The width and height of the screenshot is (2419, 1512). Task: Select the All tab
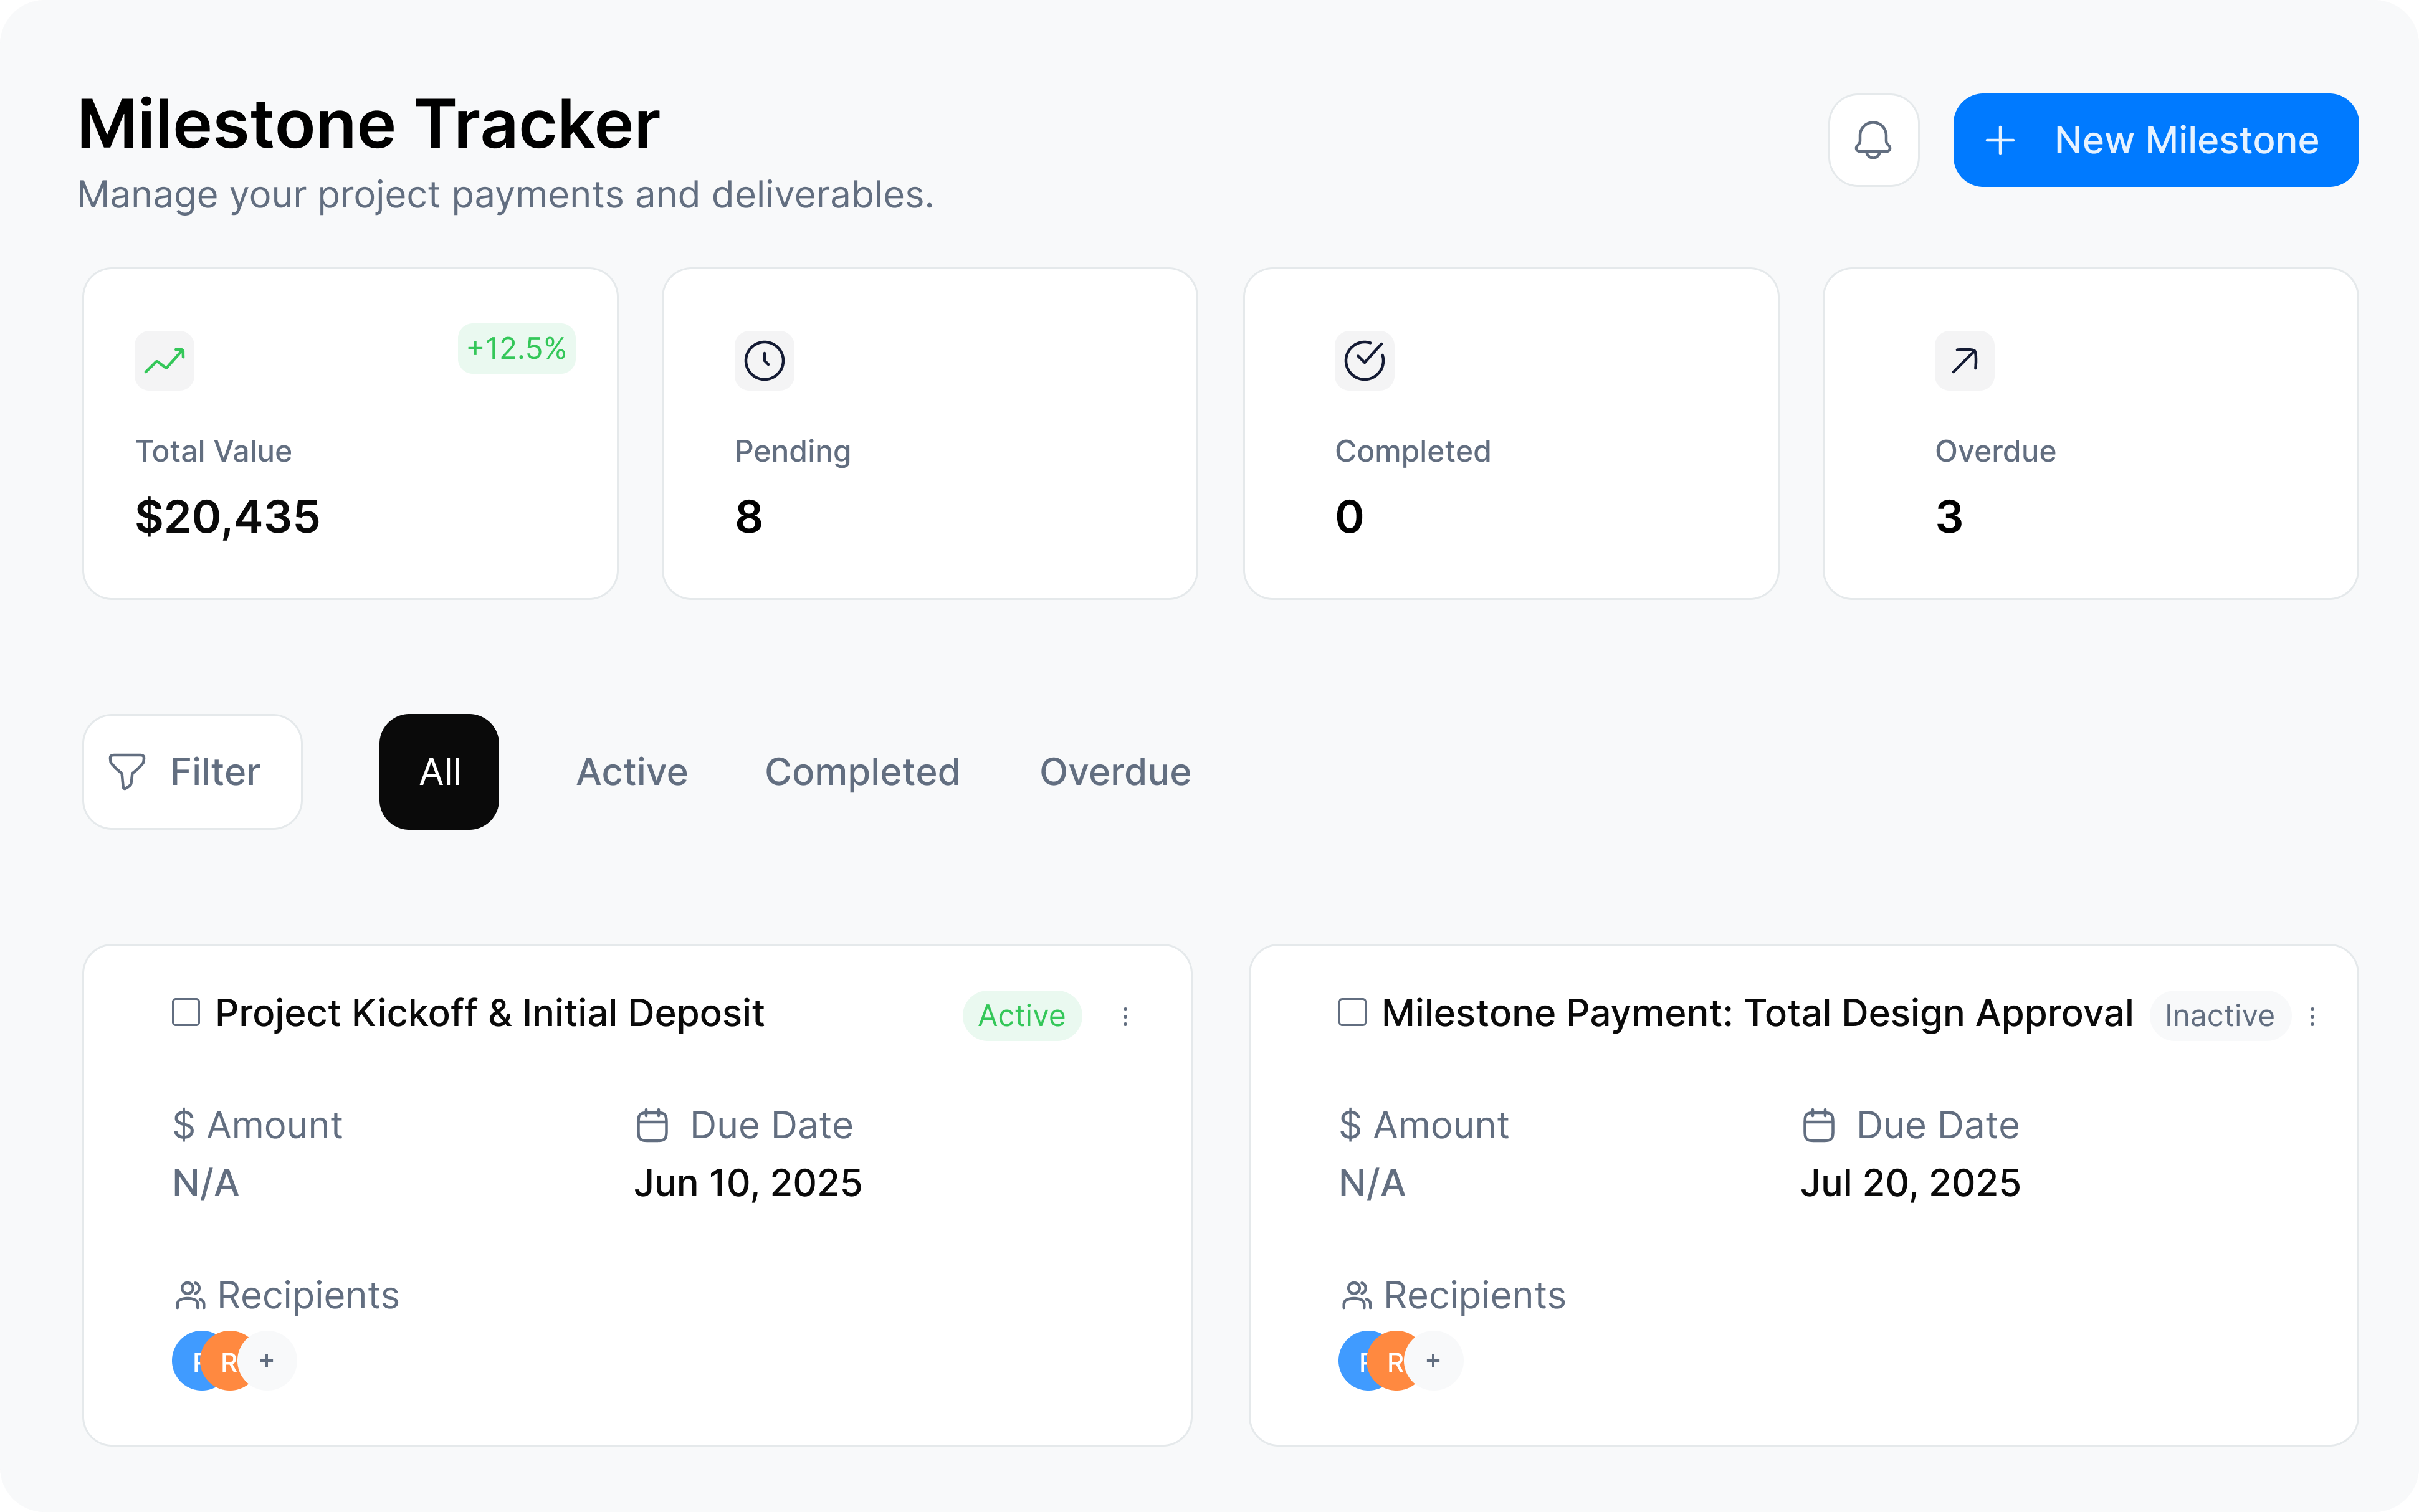pyautogui.click(x=439, y=771)
